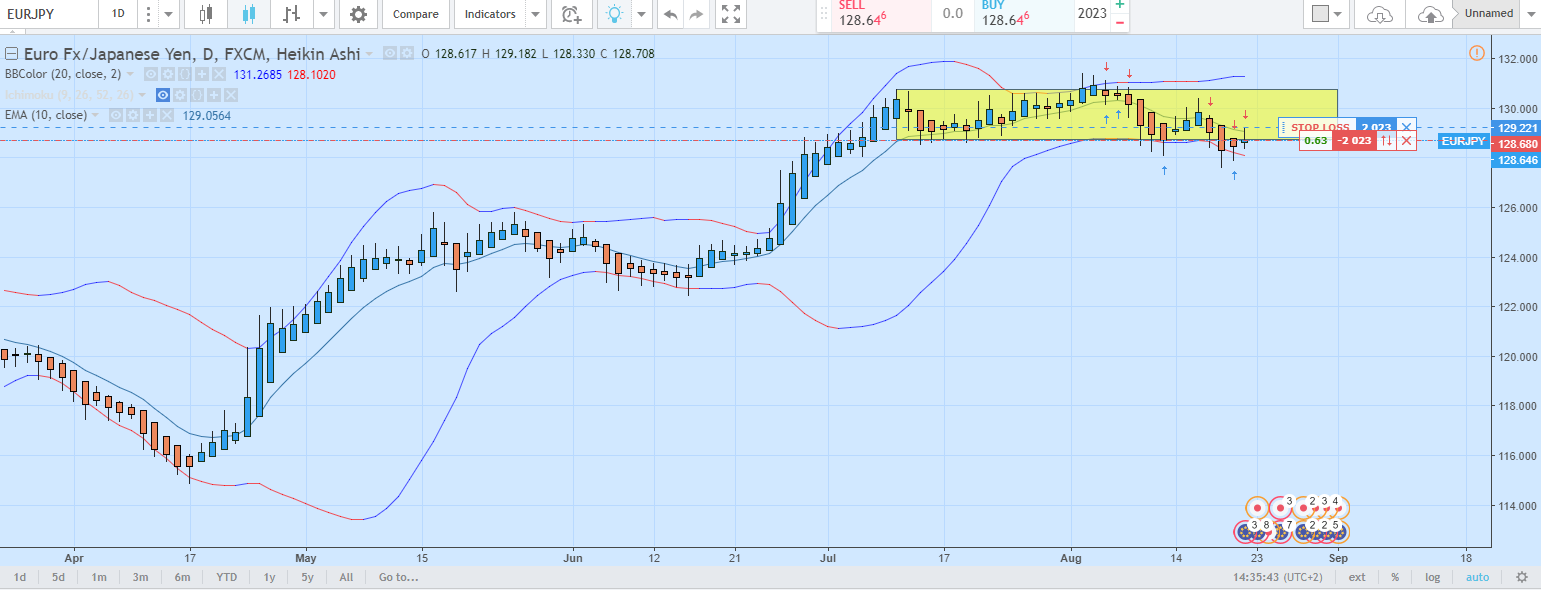Toggle BBColor indicator visibility eye

click(x=149, y=74)
